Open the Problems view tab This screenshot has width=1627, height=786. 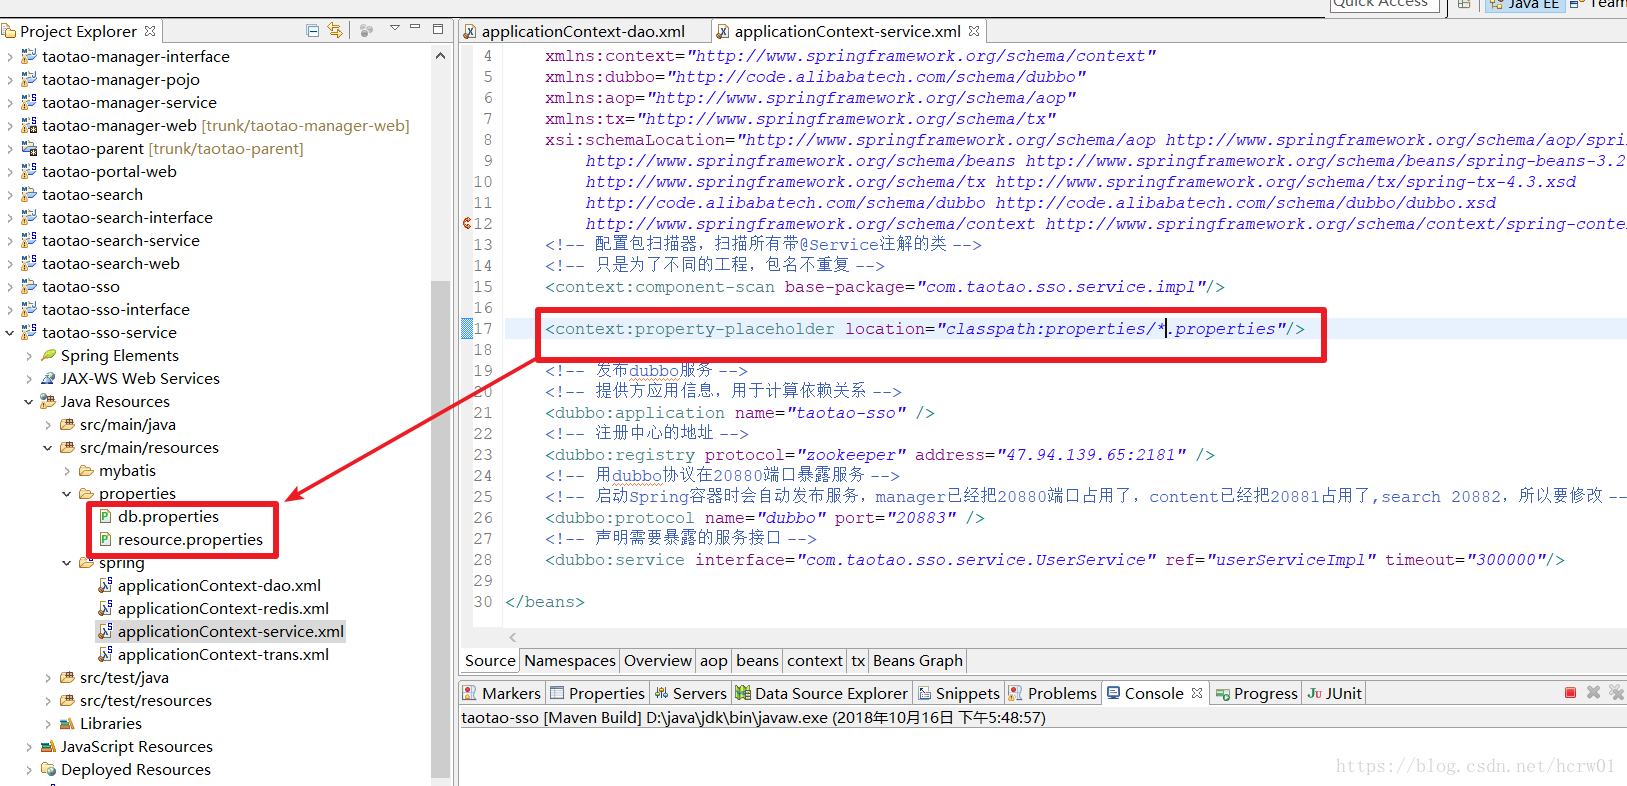point(1052,694)
